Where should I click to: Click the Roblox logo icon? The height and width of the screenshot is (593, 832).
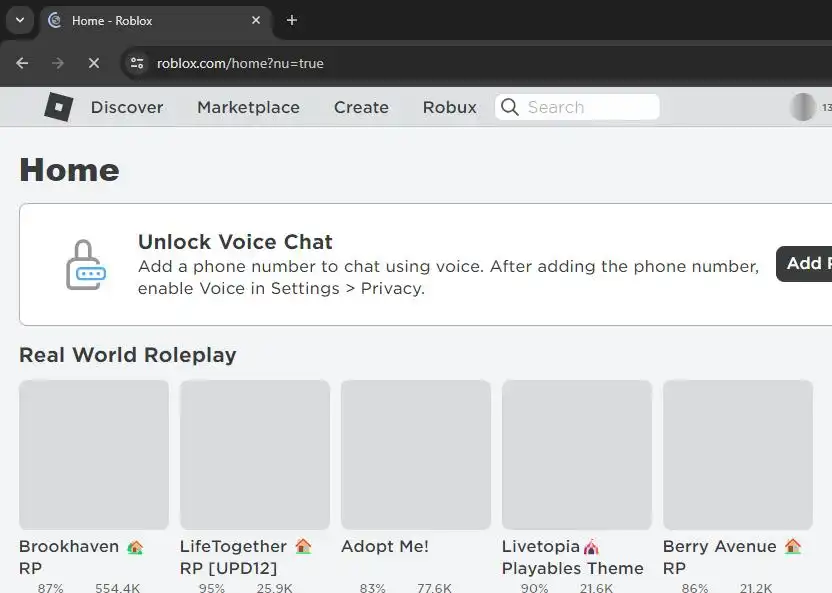(x=59, y=107)
